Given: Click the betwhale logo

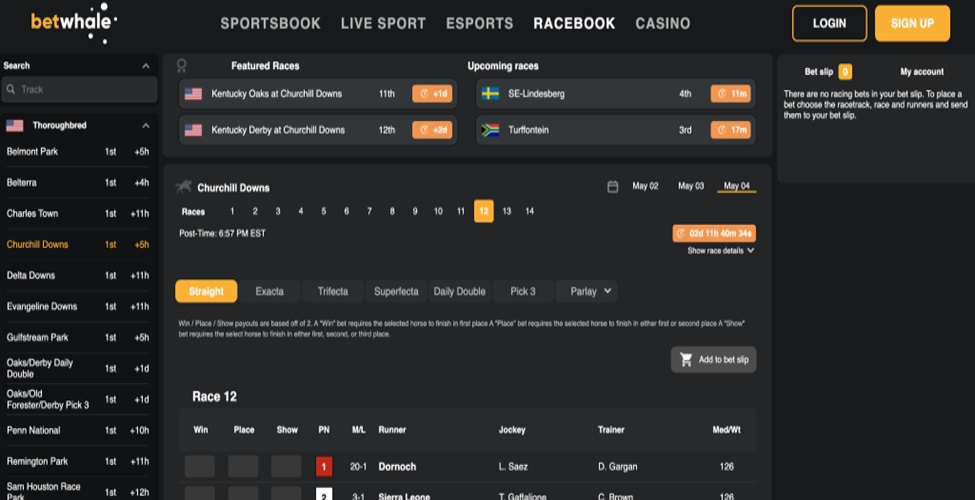Looking at the screenshot, I should (x=74, y=22).
